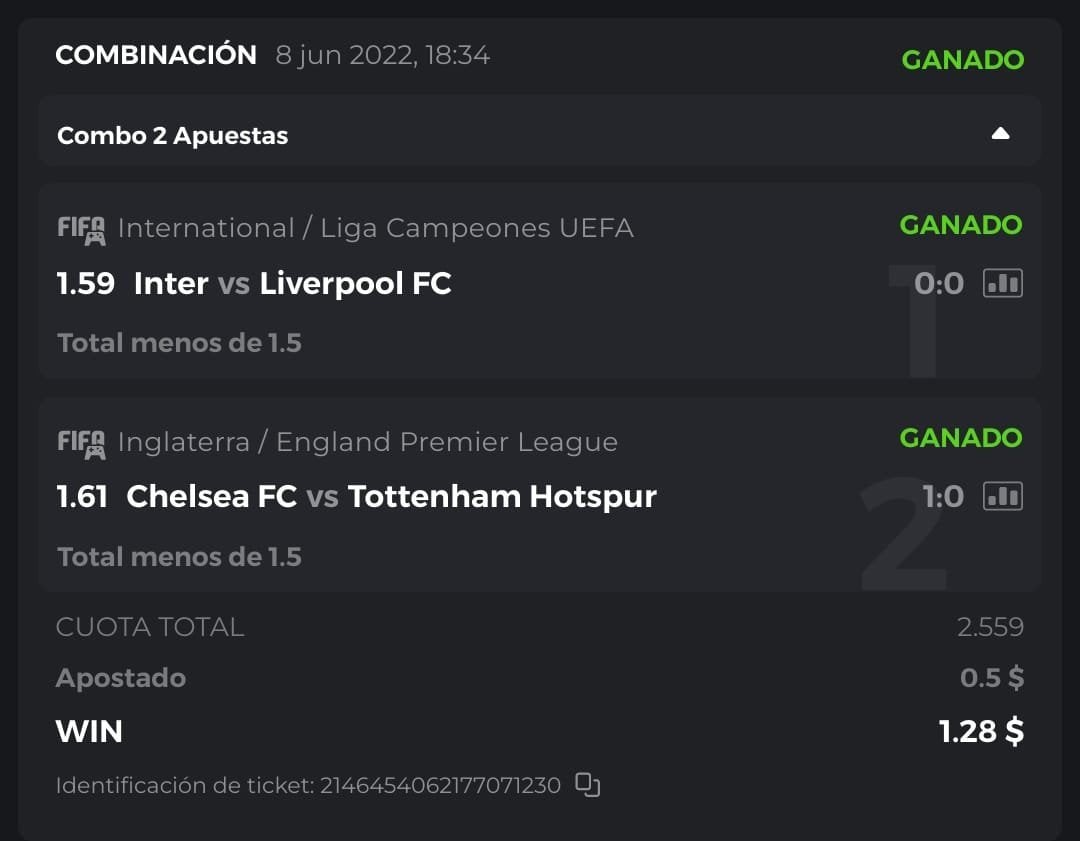This screenshot has height=841, width=1080.
Task: Click the COMBINACIÓN title
Action: click(156, 55)
